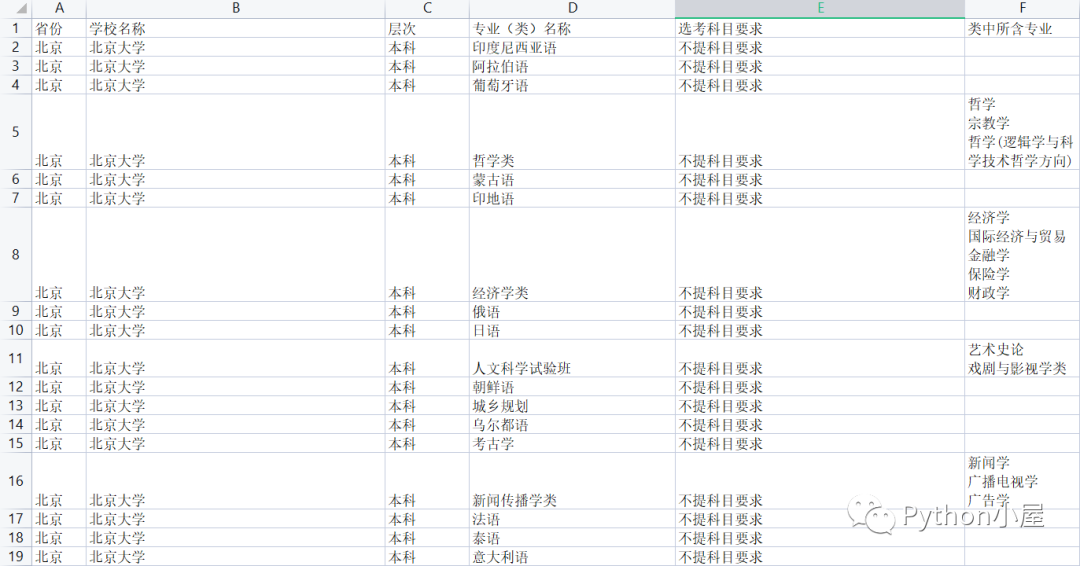Image resolution: width=1080 pixels, height=566 pixels.
Task: Select column C header
Action: [427, 8]
